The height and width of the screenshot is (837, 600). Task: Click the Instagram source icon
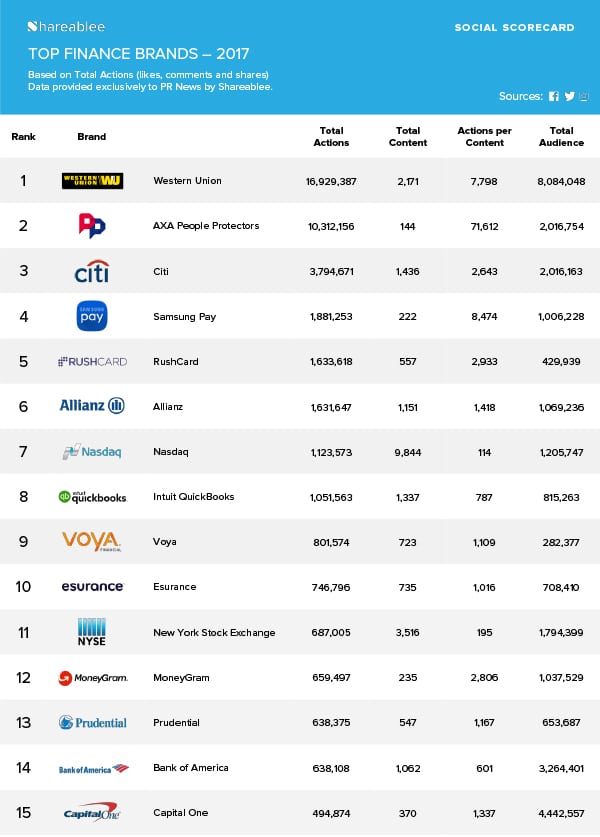[584, 96]
